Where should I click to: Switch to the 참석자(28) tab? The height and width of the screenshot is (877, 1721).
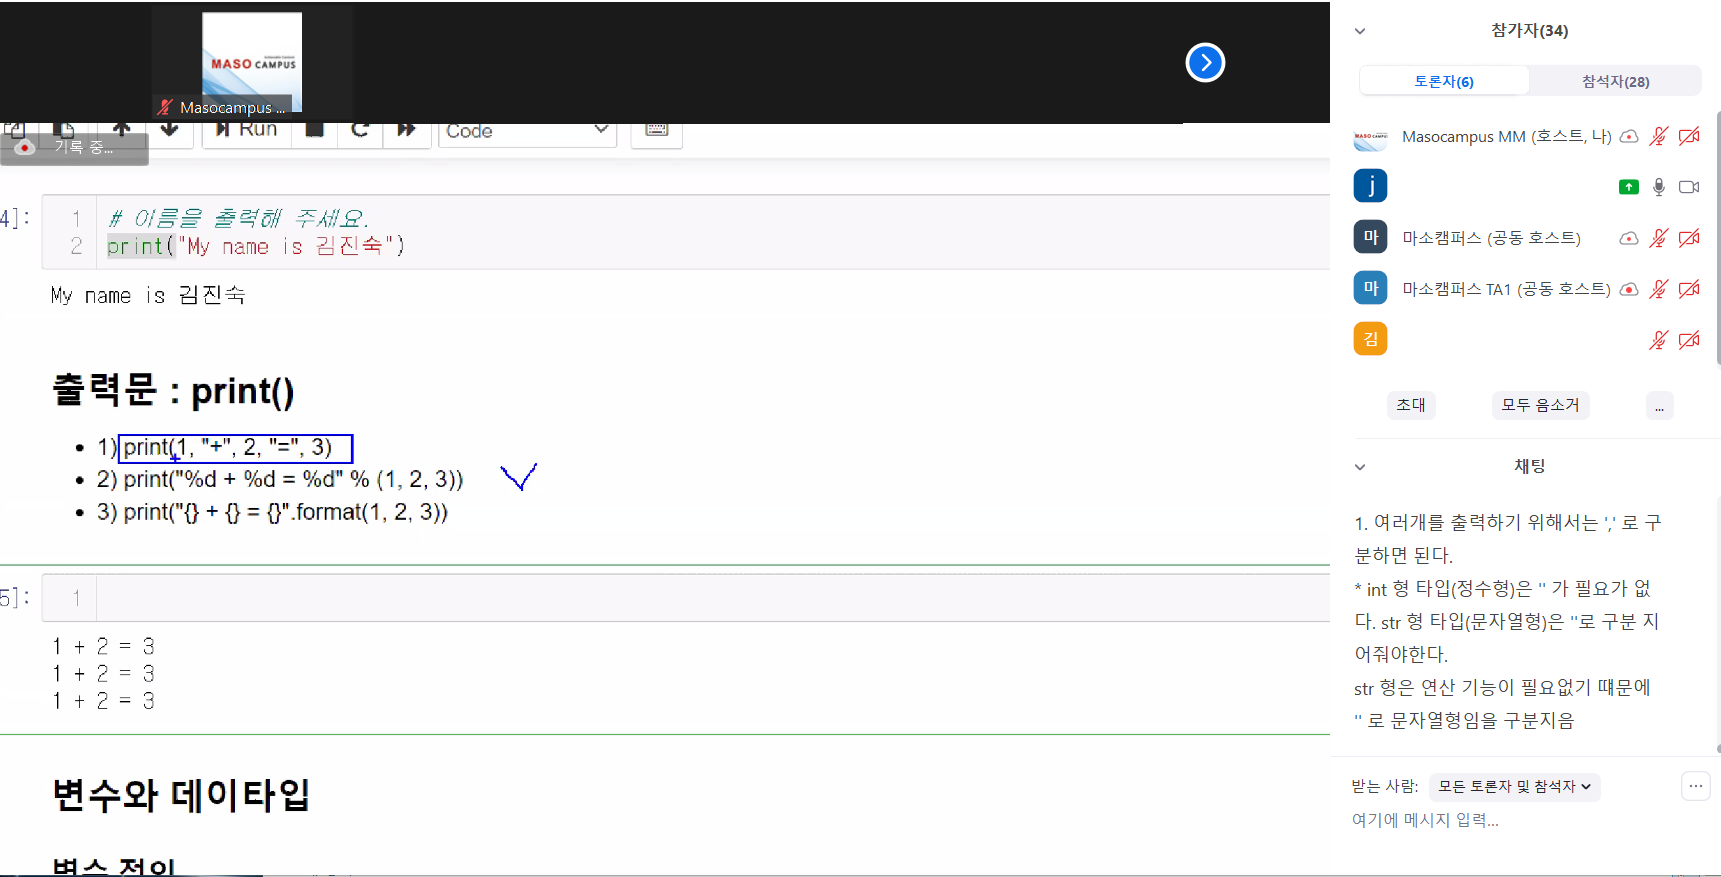point(1615,81)
